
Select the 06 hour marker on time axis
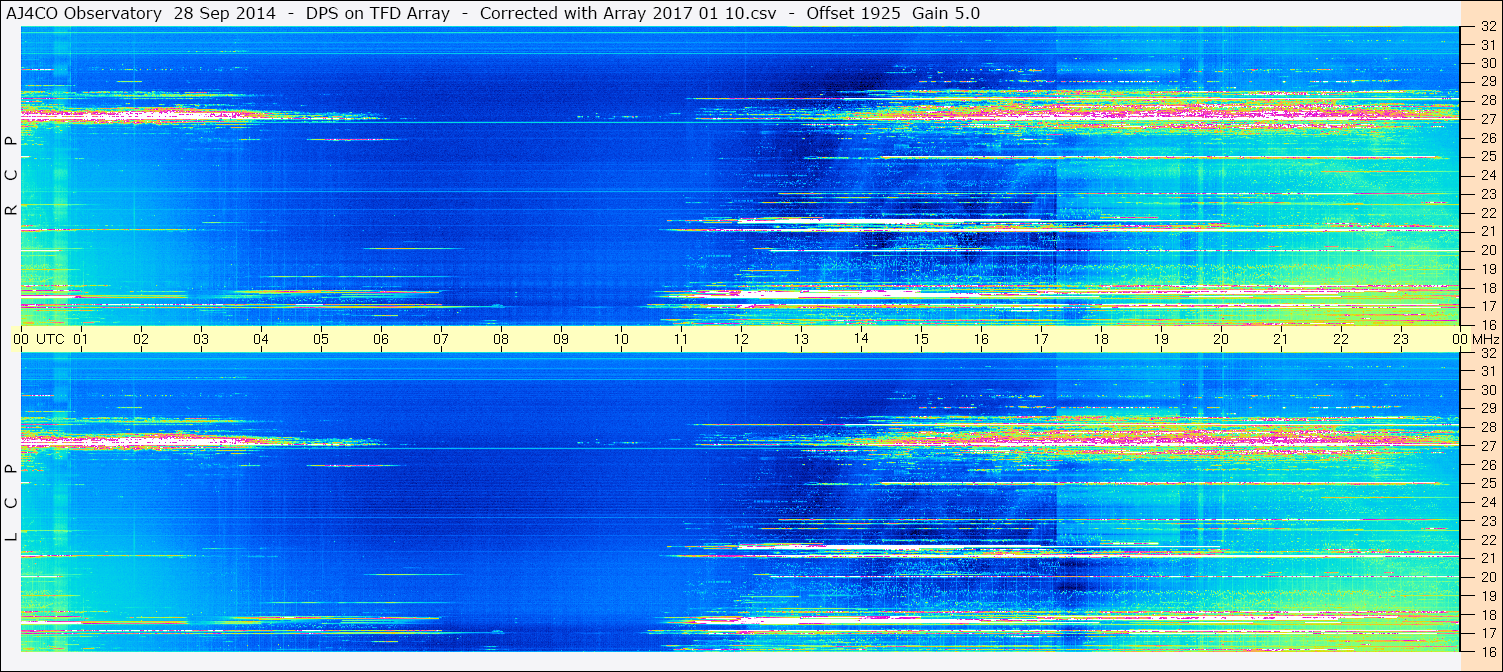[381, 339]
